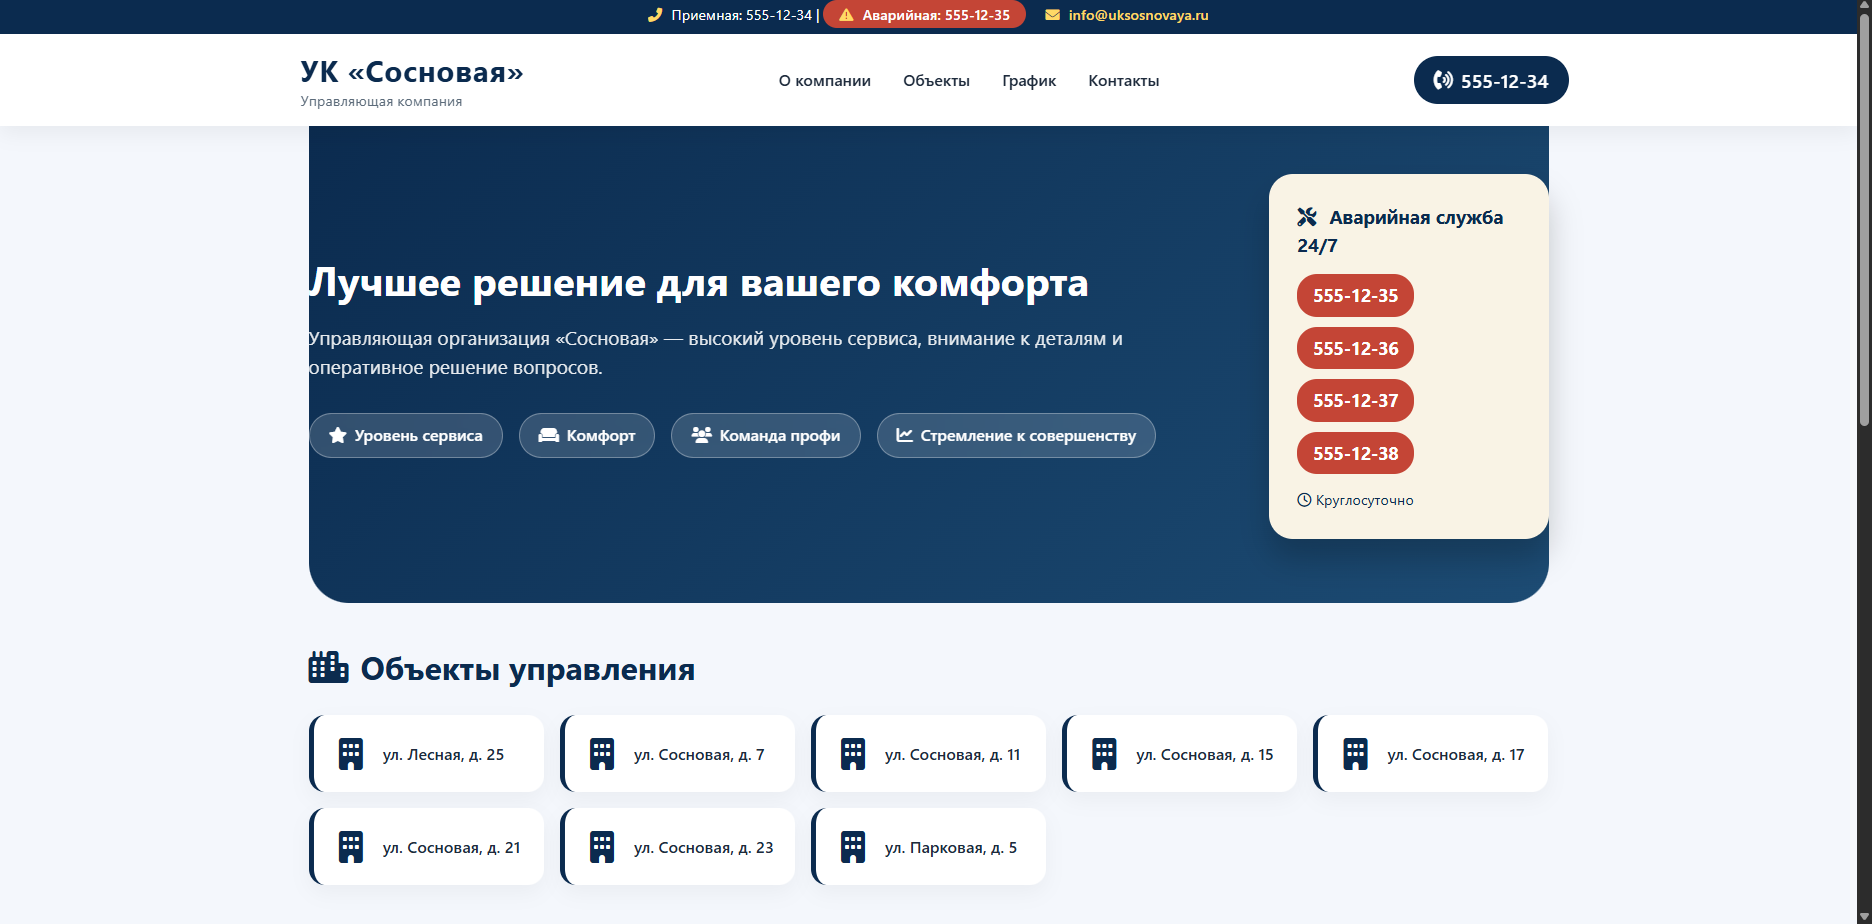Select the Команда профи chip label

pyautogui.click(x=780, y=436)
